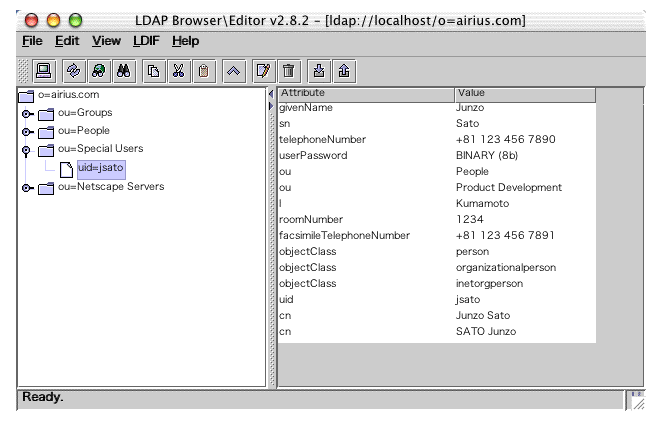Click the pencil Edit entry toolbar icon
Viewport: 663px width, 422px height.
click(263, 71)
